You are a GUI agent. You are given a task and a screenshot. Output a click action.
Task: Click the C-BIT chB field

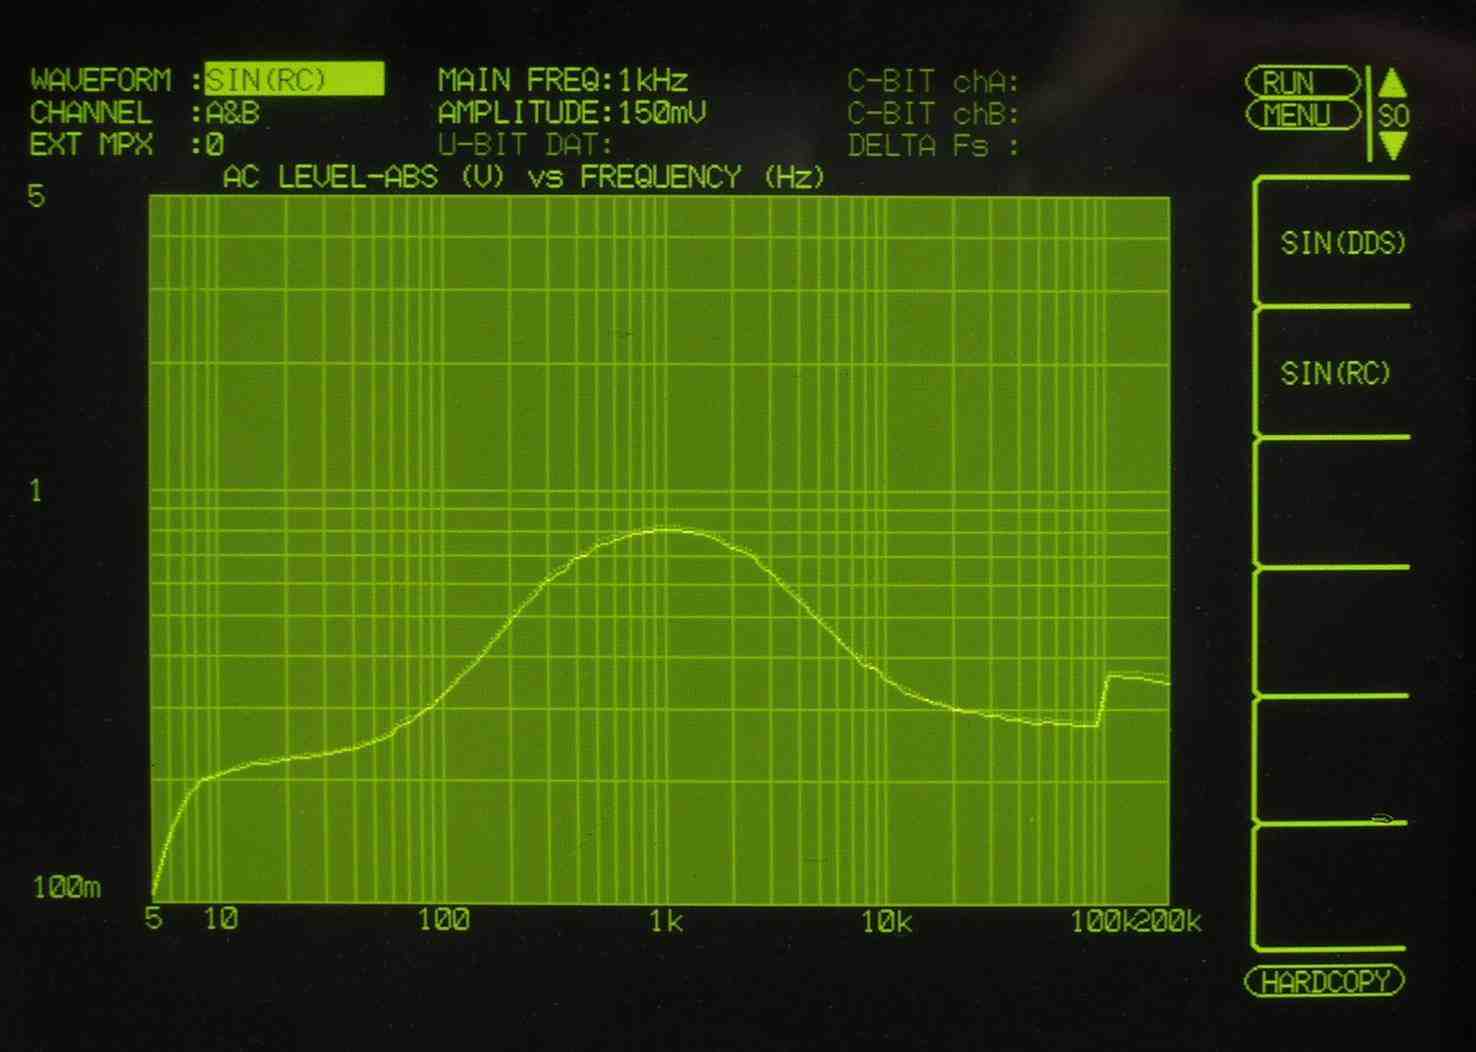coord(932,114)
